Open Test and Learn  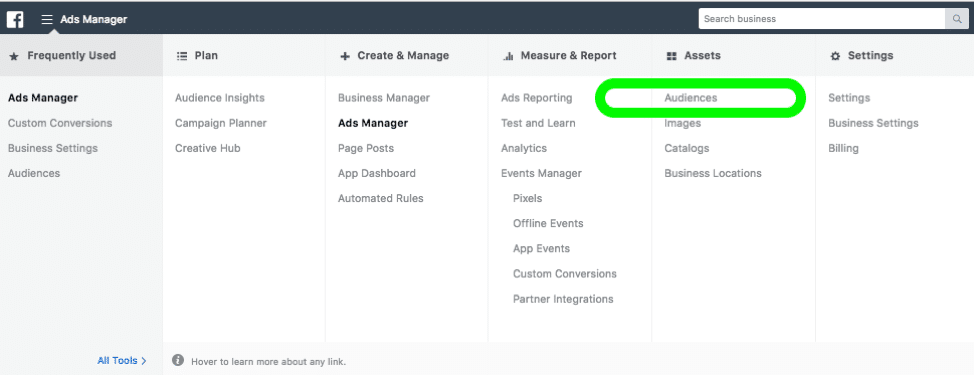(539, 123)
